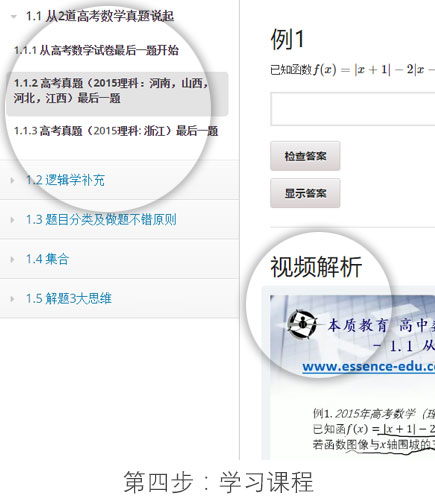This screenshot has height=500, width=435.
Task: Open the 1.5 解题3大思维 section title
Action: (x=69, y=298)
